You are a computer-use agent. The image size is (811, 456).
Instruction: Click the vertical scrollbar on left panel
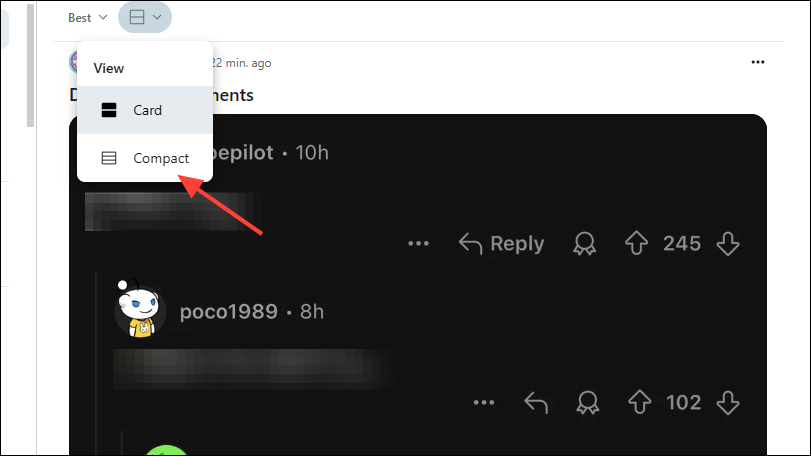click(31, 65)
